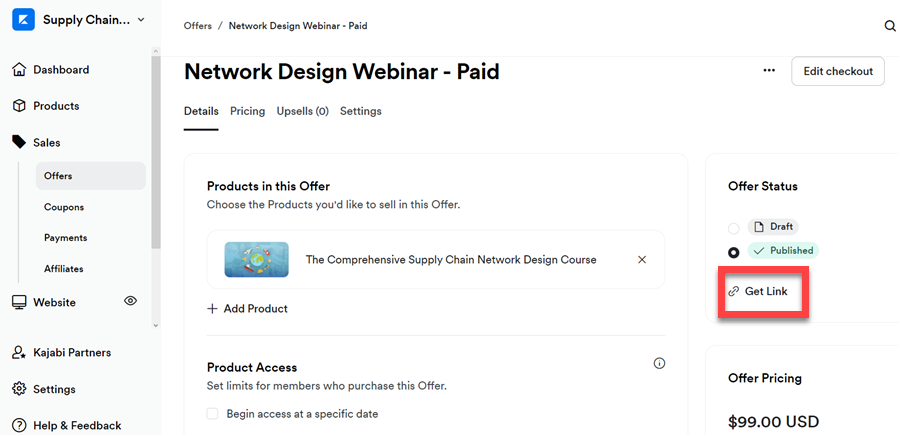Enable Begin access at a specific date
The width and height of the screenshot is (900, 436).
tap(213, 414)
